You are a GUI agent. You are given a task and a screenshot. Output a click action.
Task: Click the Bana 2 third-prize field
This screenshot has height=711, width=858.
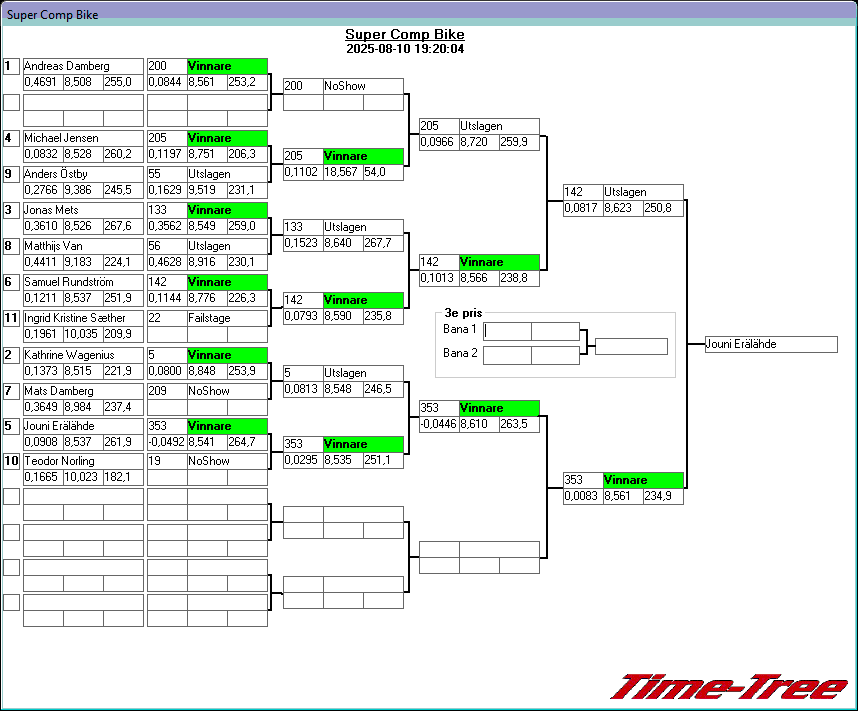(x=507, y=354)
